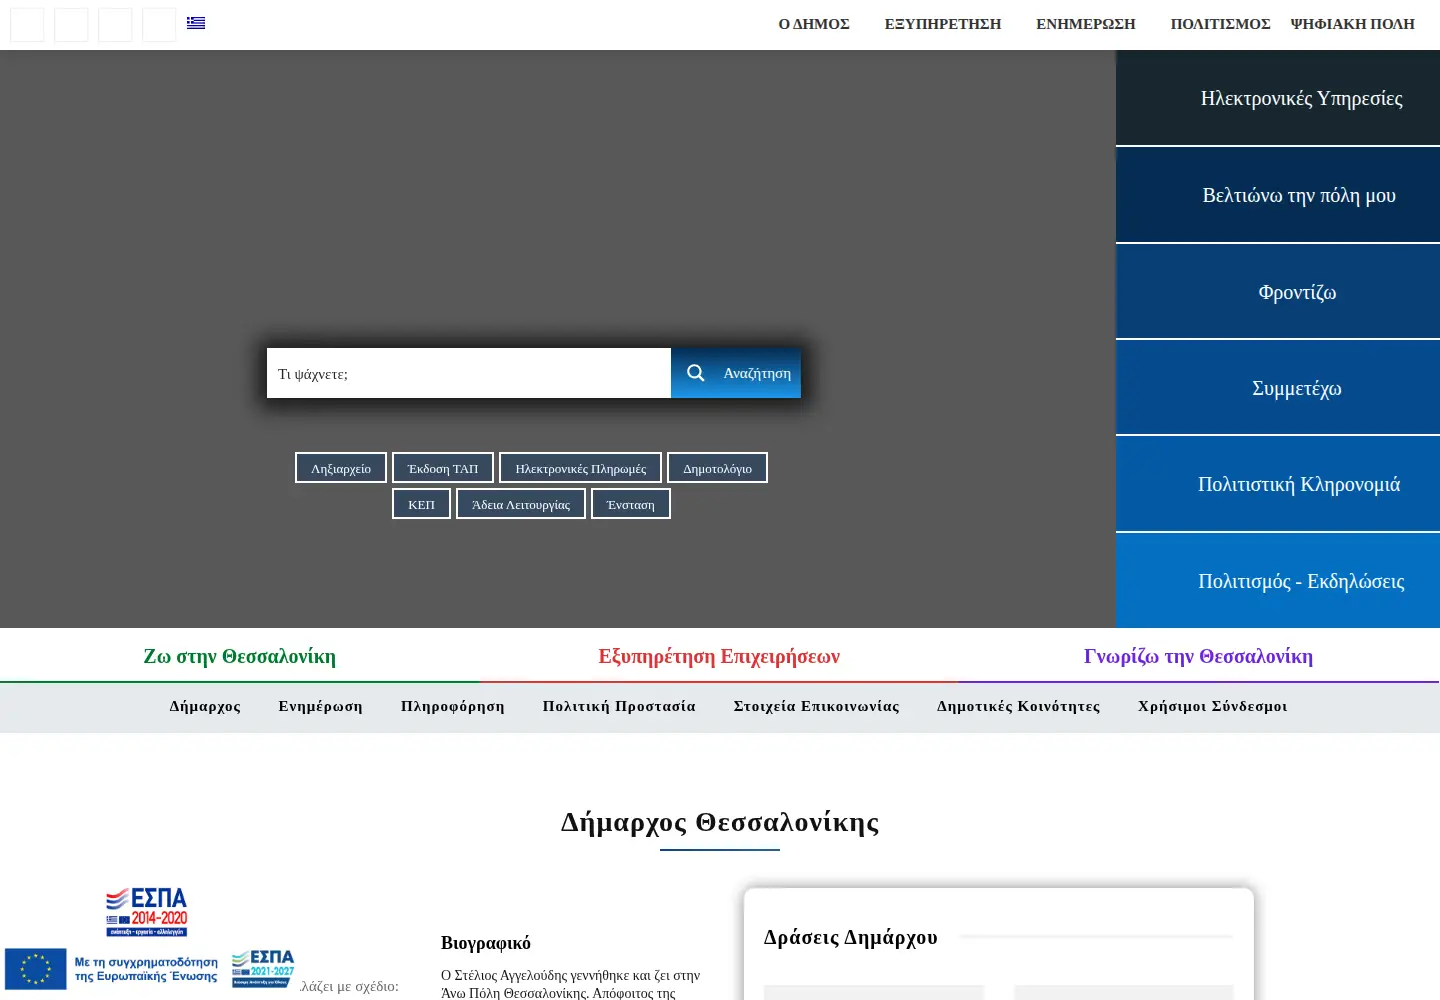Go to the Ενημέρωση section link
1440x1000 pixels.
point(321,706)
